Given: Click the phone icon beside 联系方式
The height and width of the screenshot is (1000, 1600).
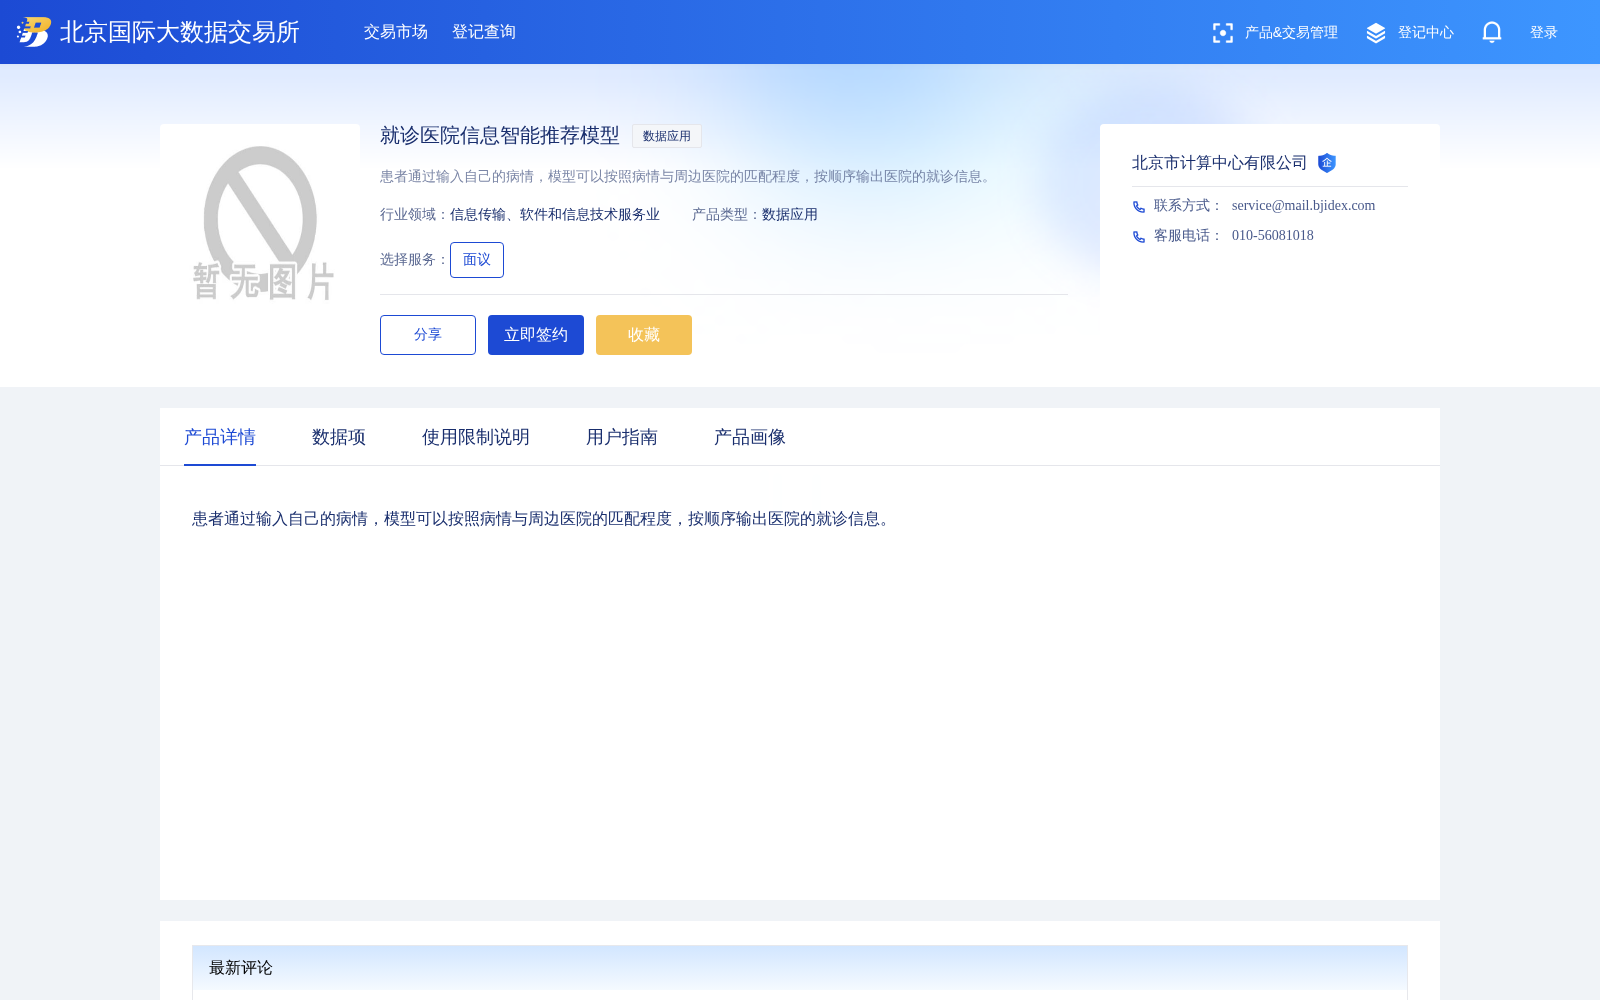Looking at the screenshot, I should (x=1139, y=207).
